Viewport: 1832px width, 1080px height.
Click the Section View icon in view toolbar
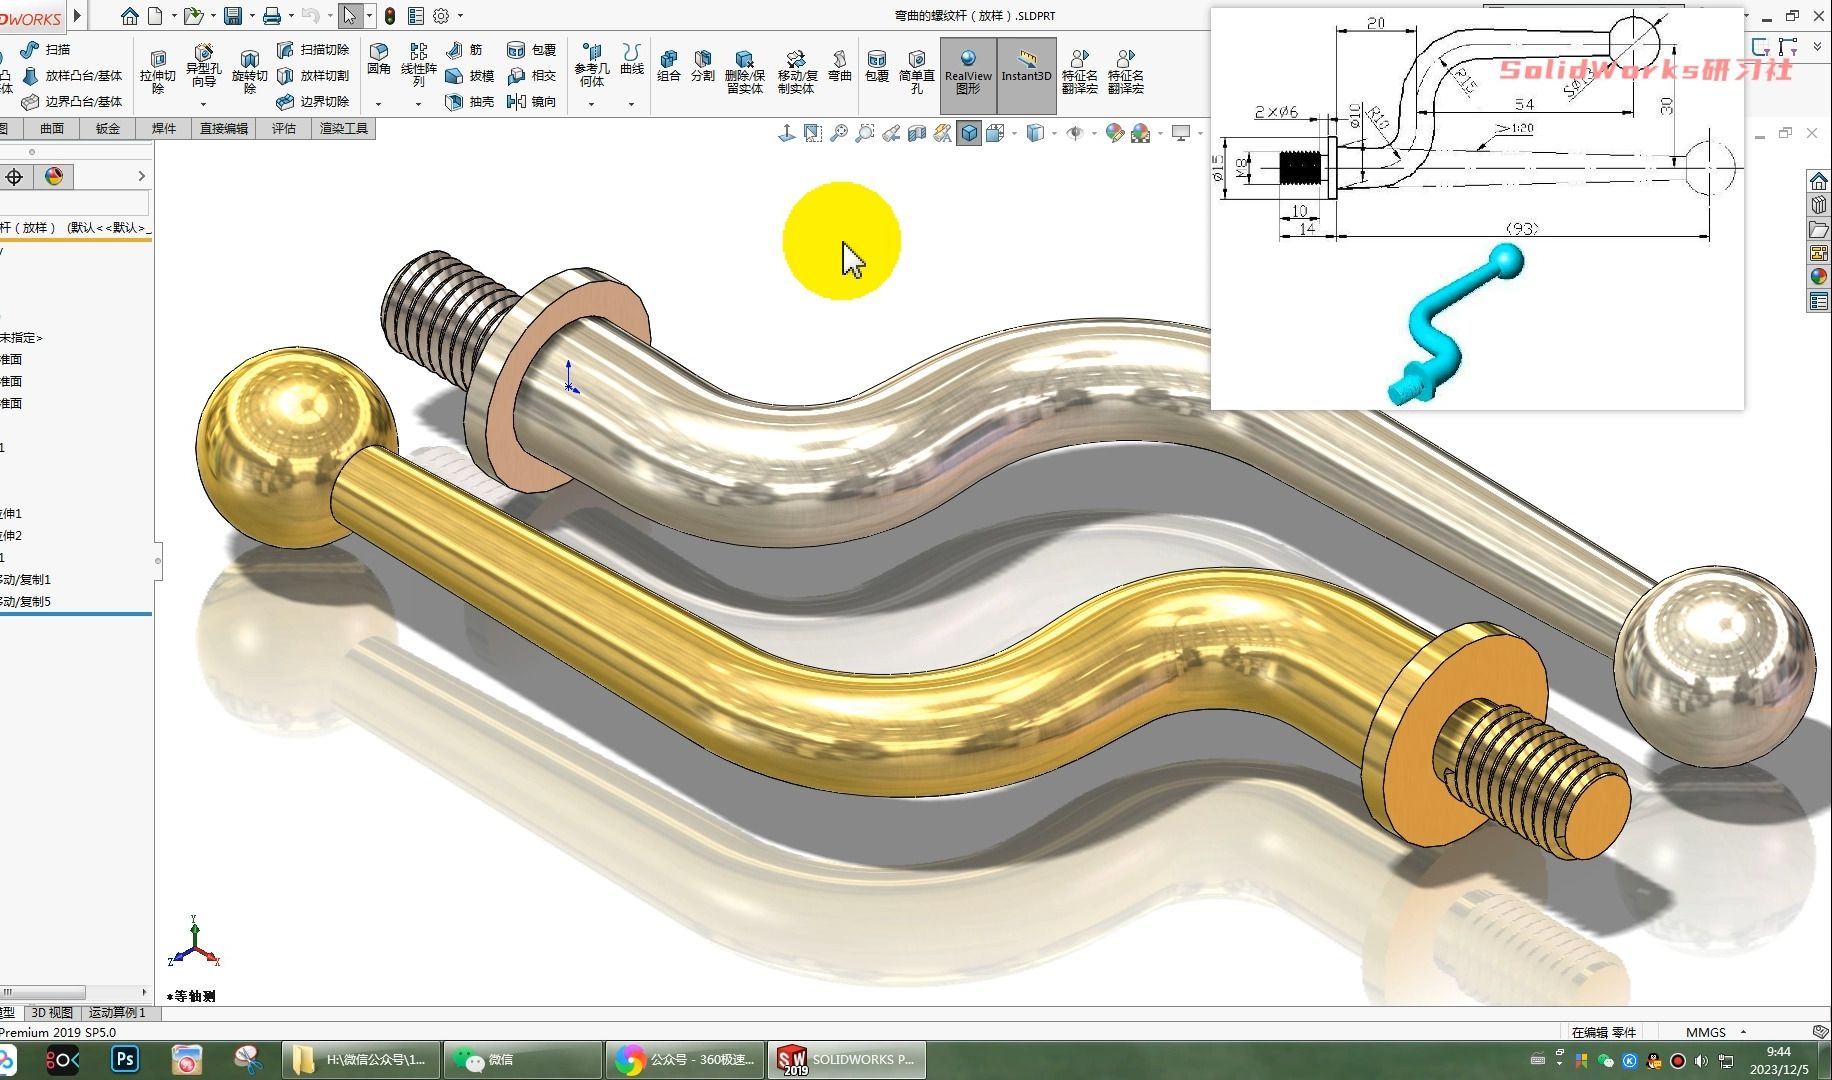click(x=917, y=133)
